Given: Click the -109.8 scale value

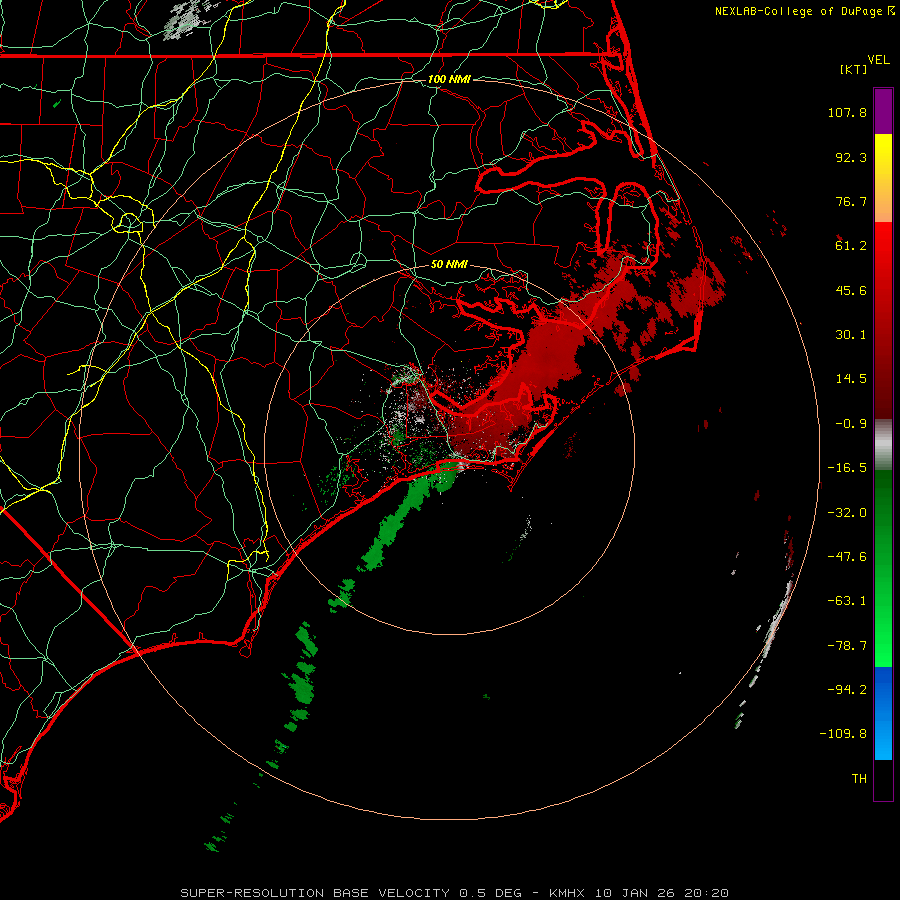Looking at the screenshot, I should pos(843,734).
